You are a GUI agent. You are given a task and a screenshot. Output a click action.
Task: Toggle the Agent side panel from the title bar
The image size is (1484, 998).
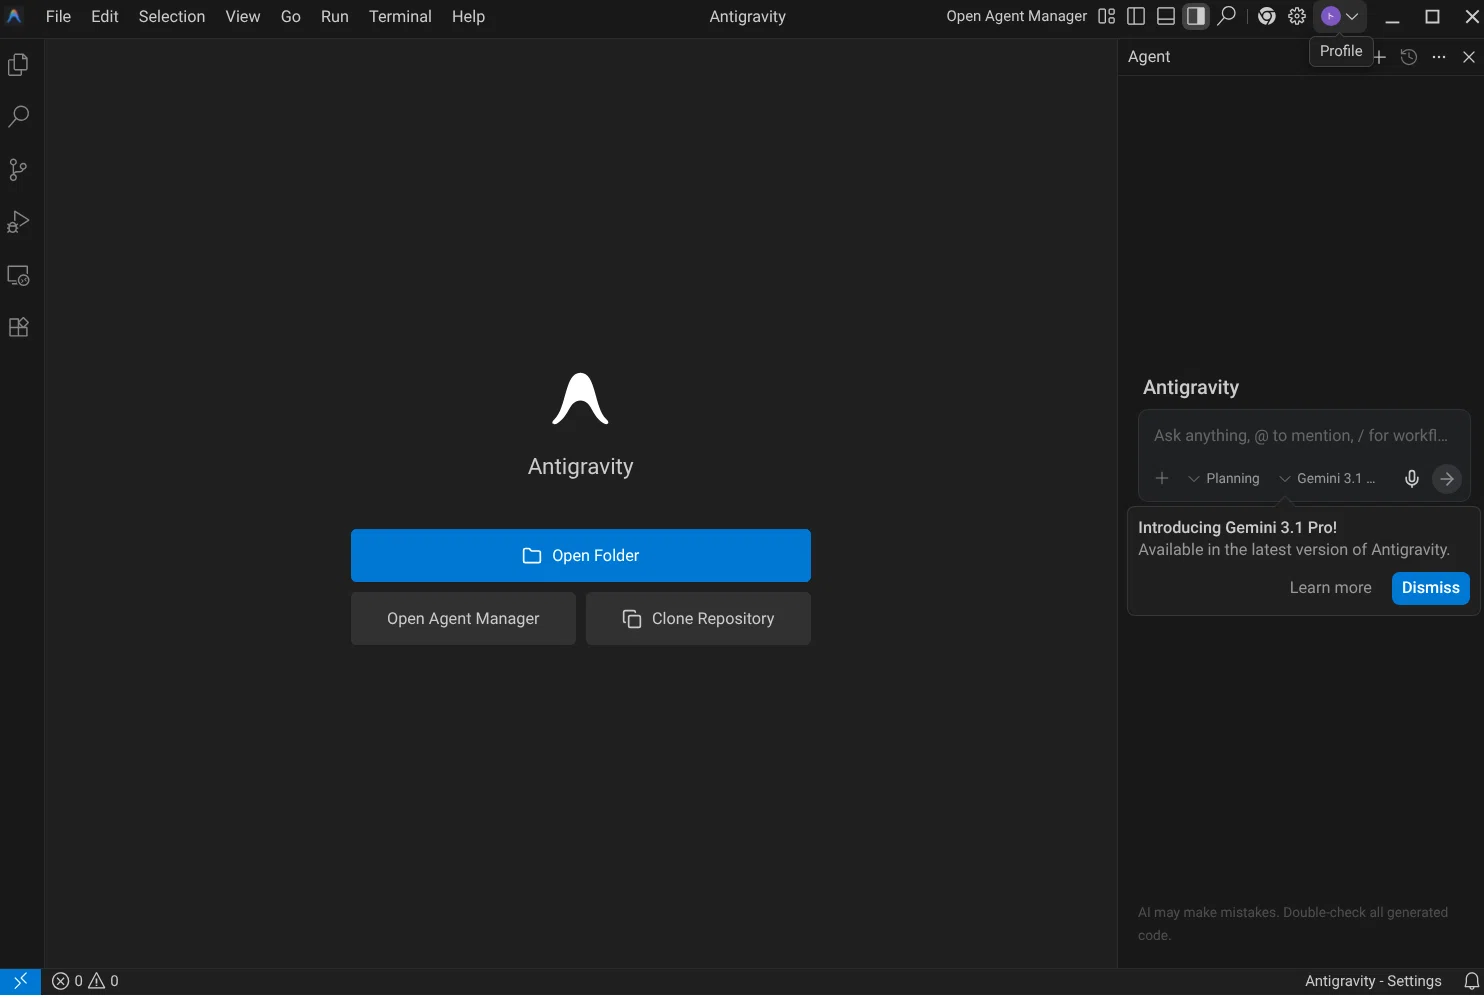pos(1196,16)
